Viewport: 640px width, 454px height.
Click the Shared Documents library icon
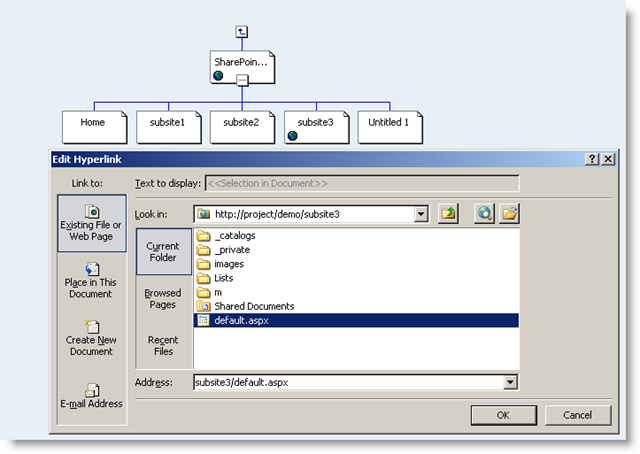click(x=203, y=306)
